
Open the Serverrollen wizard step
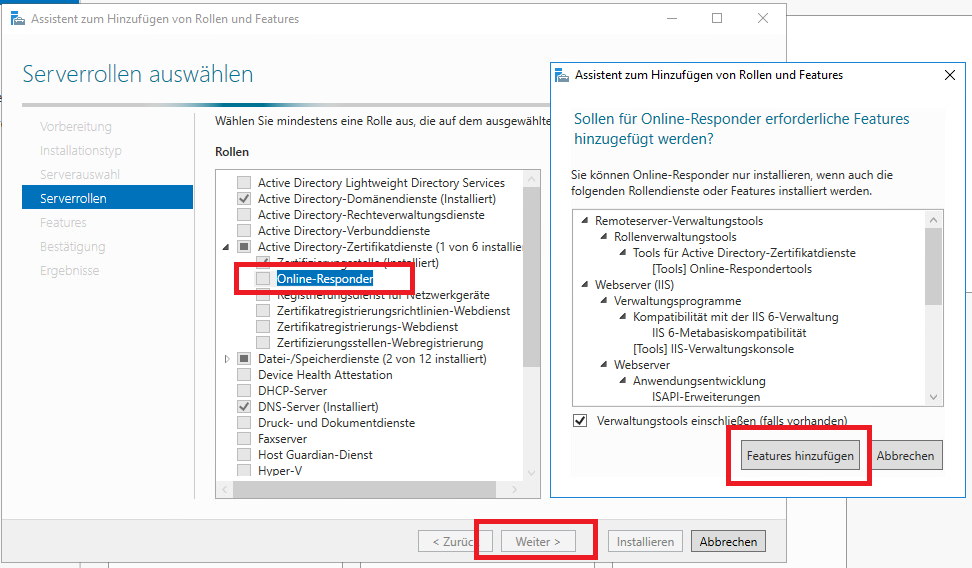(73, 198)
